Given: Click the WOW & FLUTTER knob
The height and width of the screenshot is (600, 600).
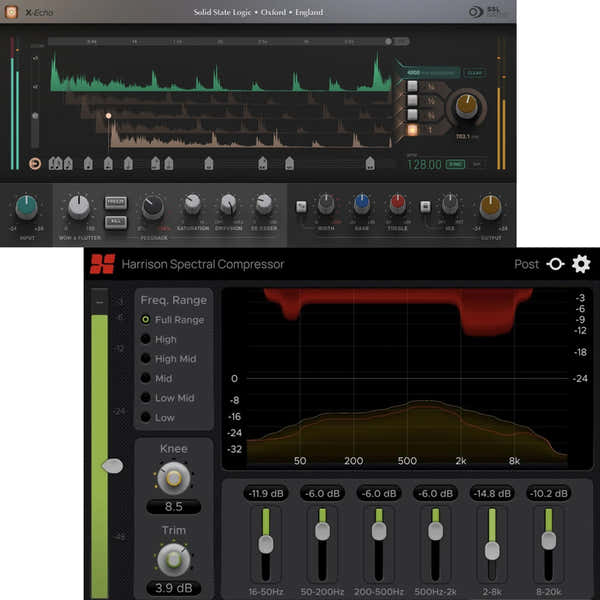Looking at the screenshot, I should [79, 207].
